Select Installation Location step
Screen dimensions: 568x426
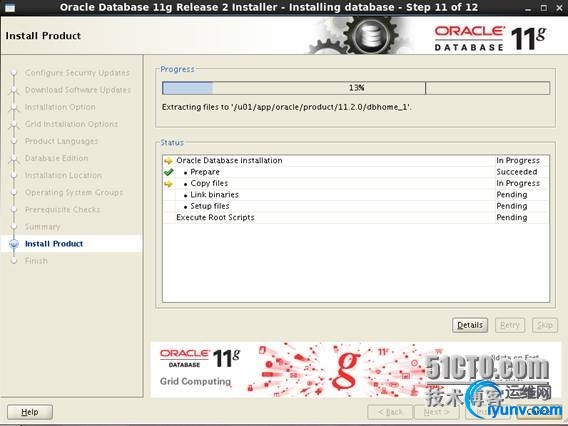point(63,175)
